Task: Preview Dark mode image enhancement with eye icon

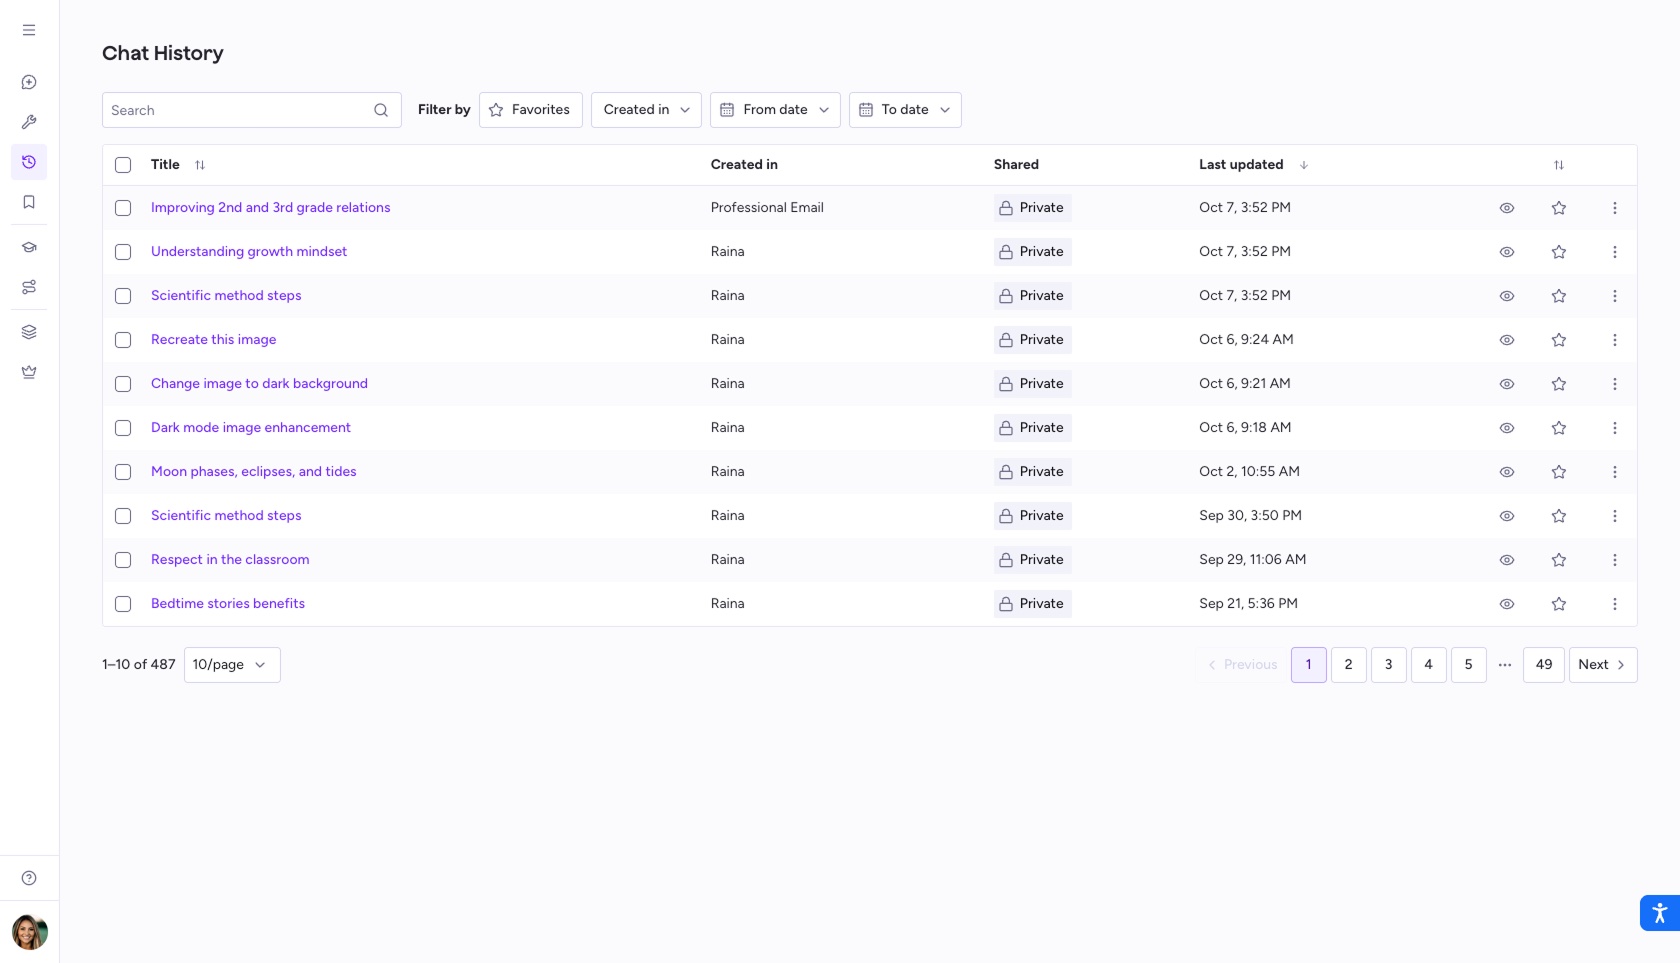Action: 1506,428
